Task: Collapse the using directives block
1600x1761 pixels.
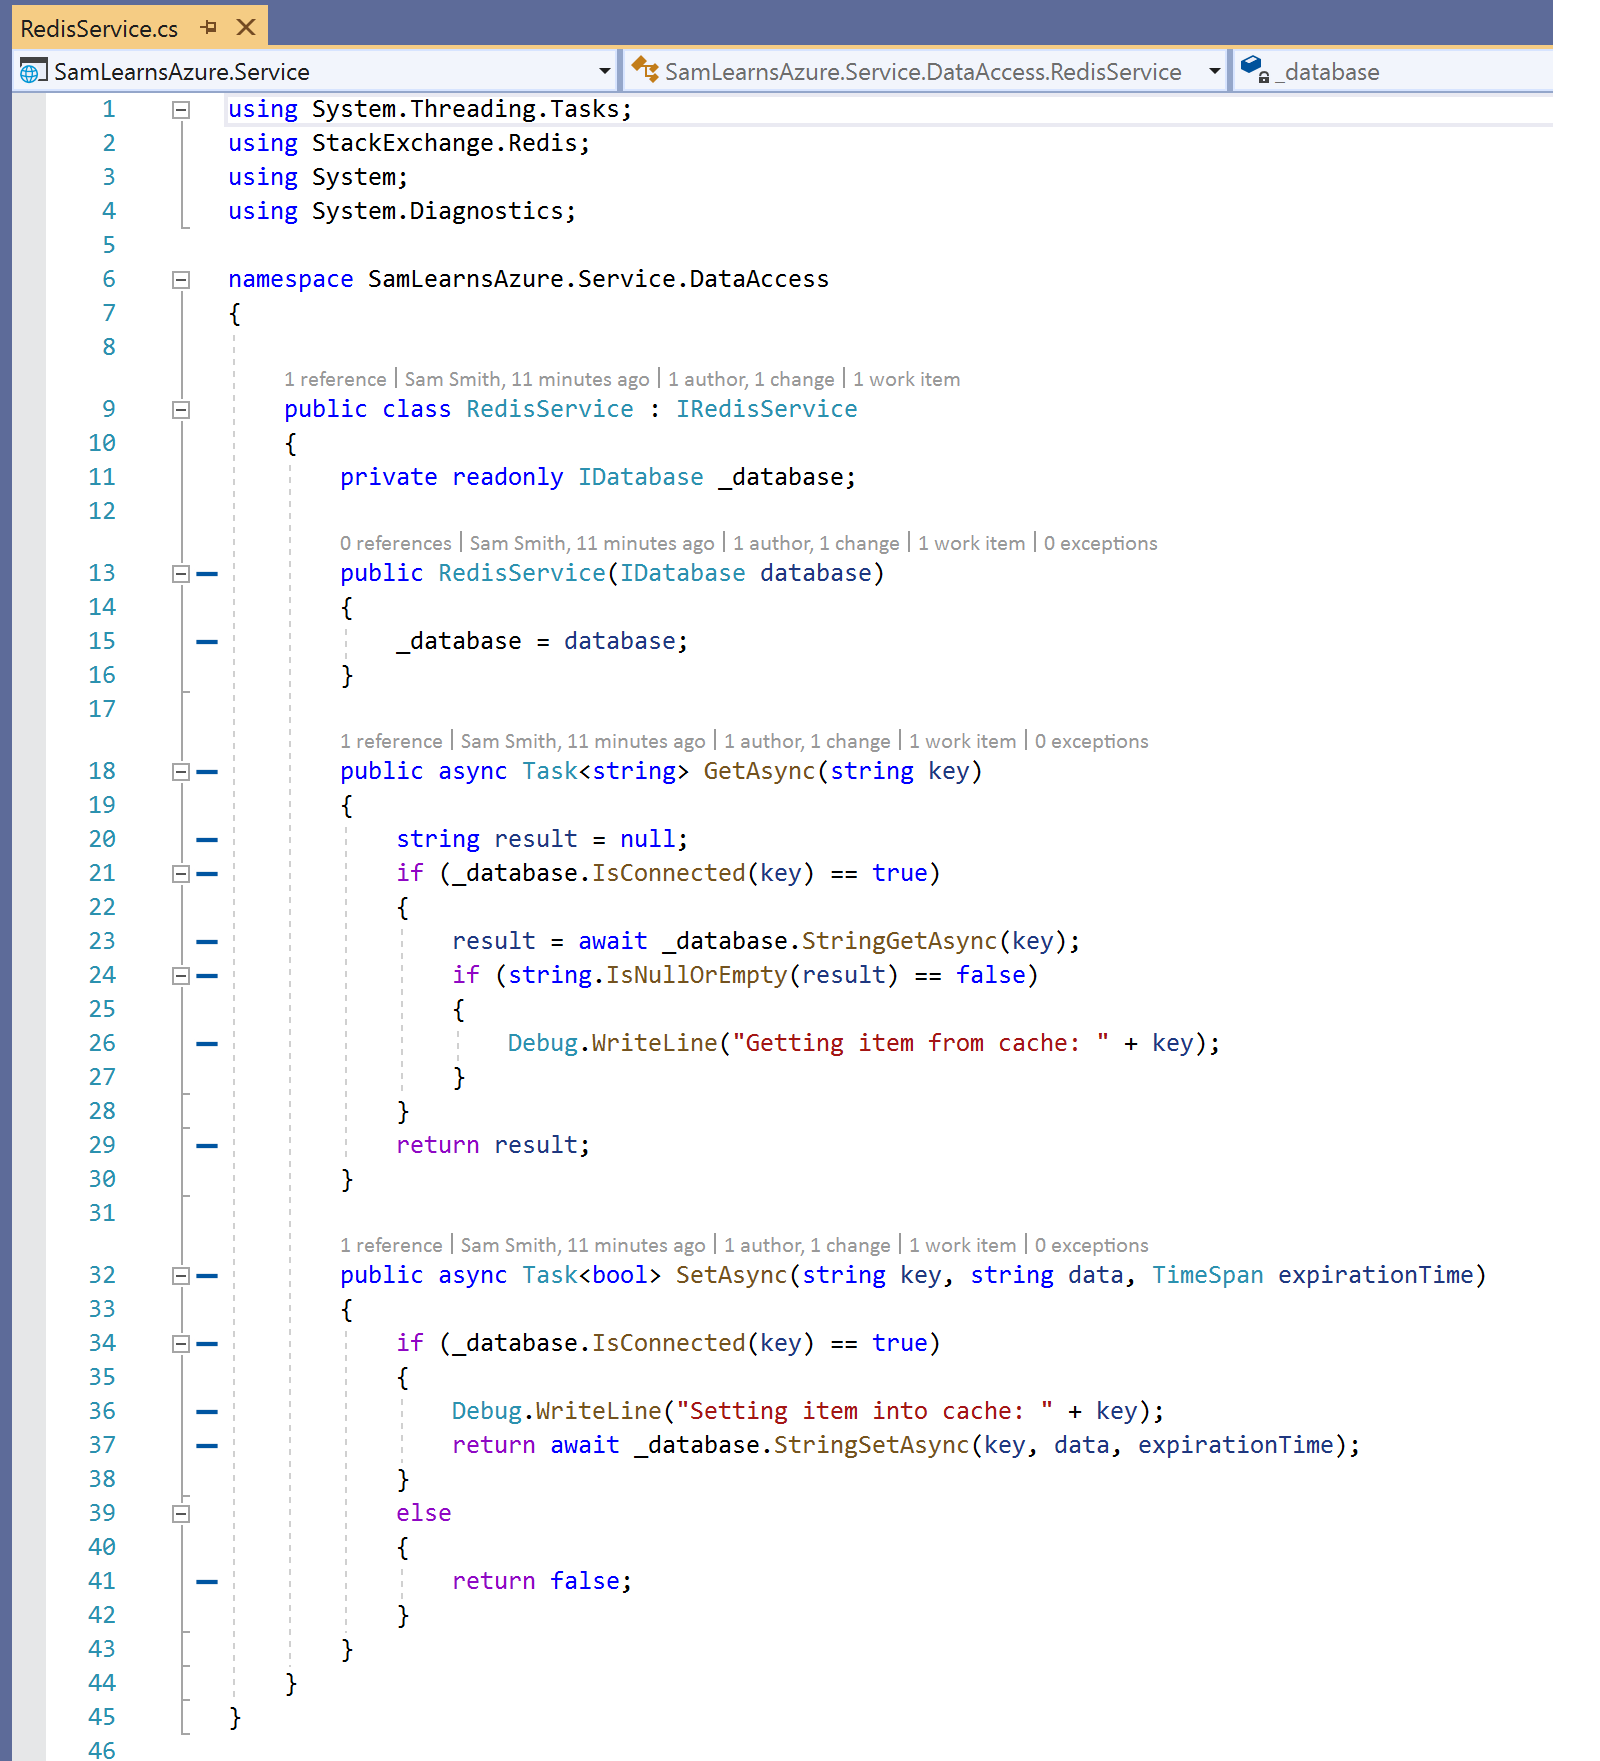Action: click(181, 110)
